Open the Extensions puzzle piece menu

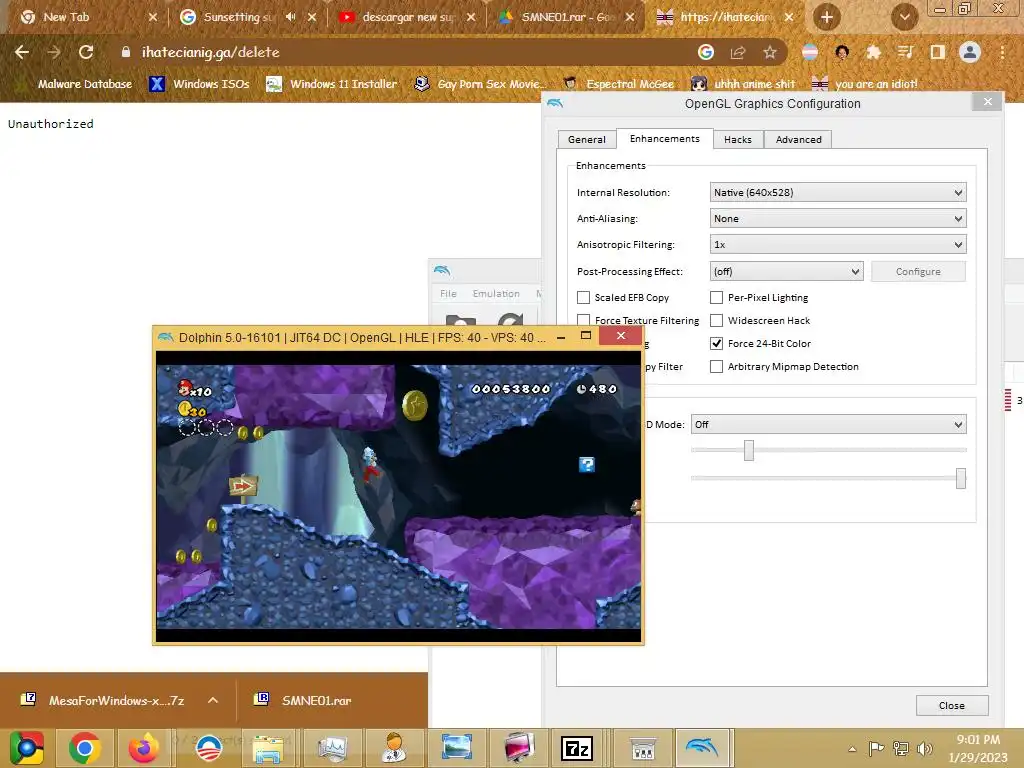click(x=873, y=52)
